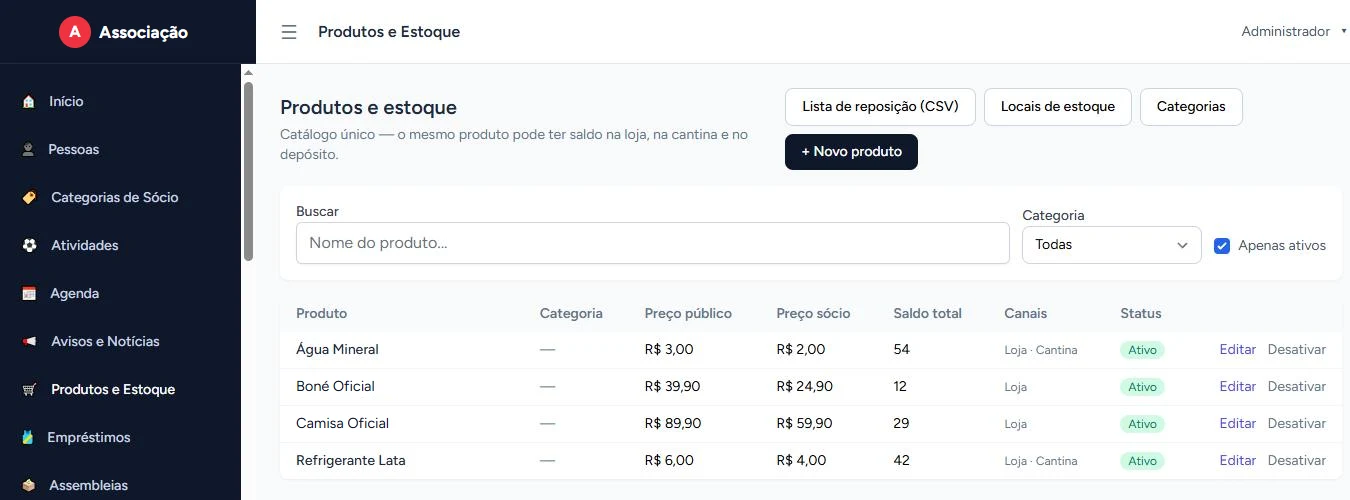
Task: Click the Ativo badge for Água Mineral
Action: pyautogui.click(x=1142, y=350)
